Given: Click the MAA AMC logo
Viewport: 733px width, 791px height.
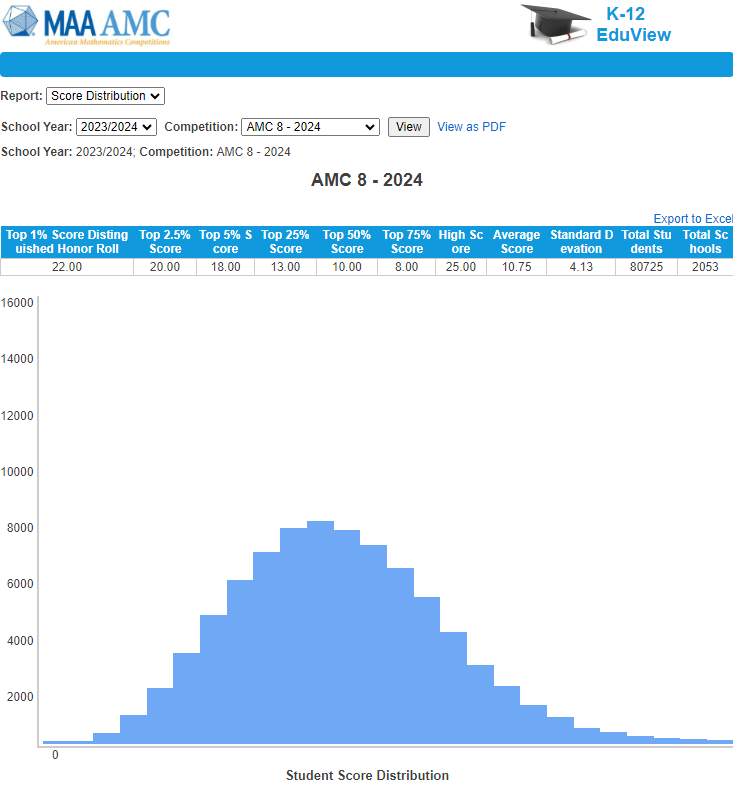Looking at the screenshot, I should (87, 26).
